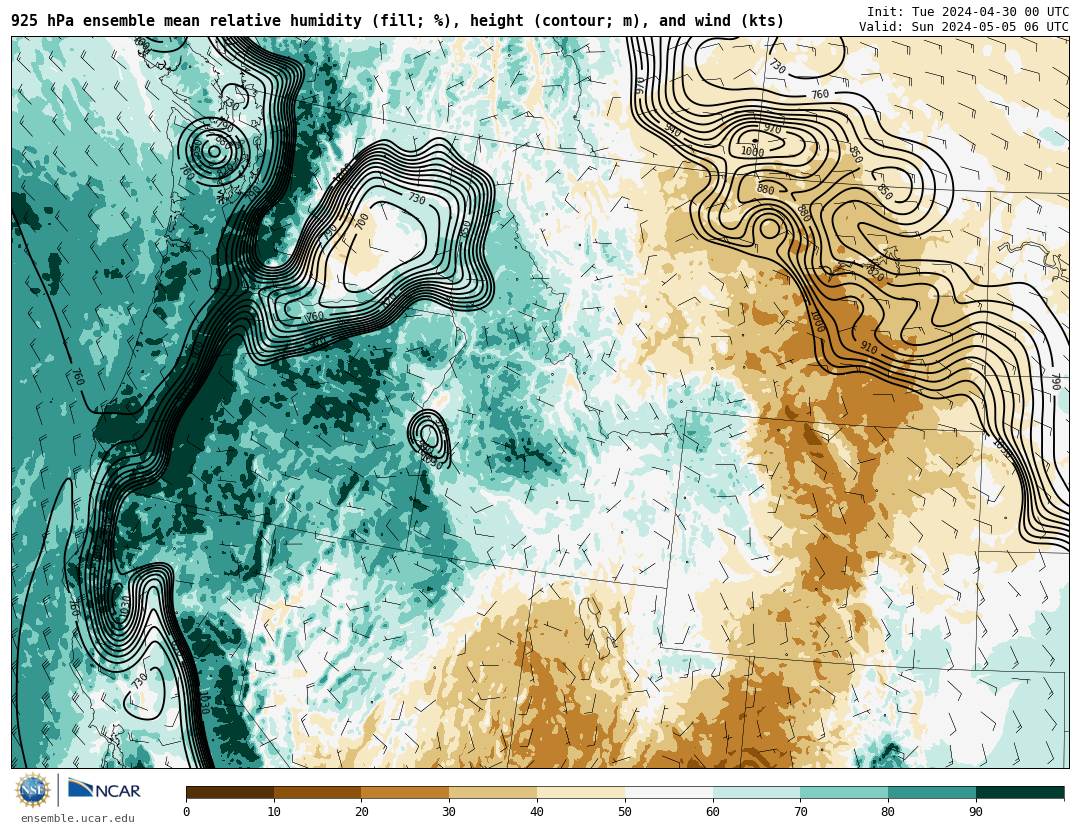Viewport: 1080px width, 831px height.
Task: Click colorbar tick label '40'
Action: [x=537, y=812]
